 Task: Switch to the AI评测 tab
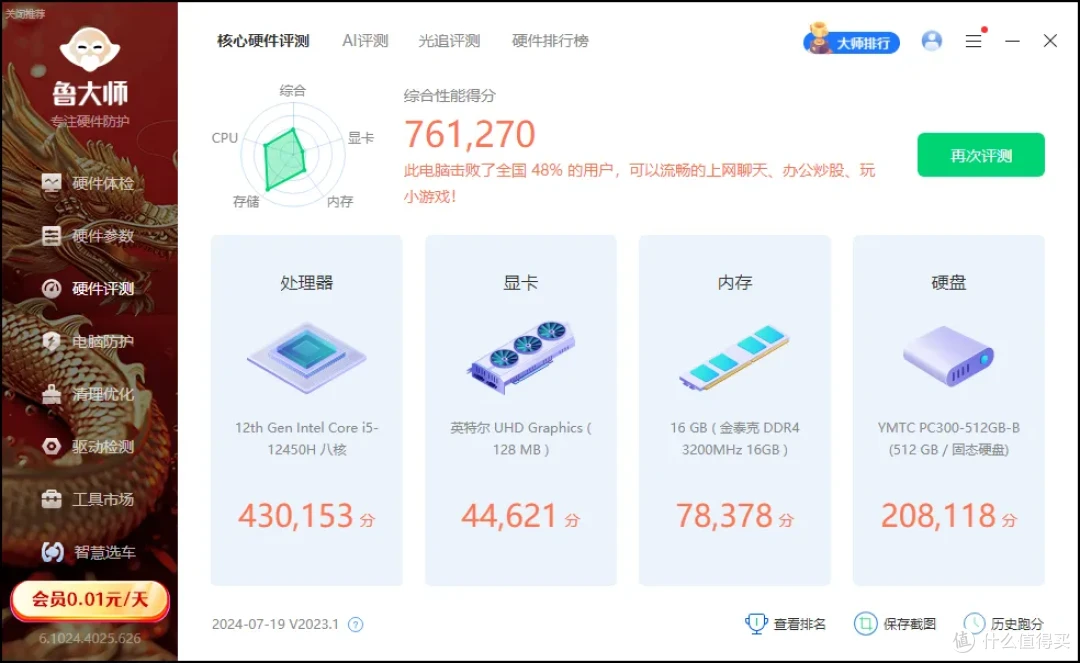(365, 41)
